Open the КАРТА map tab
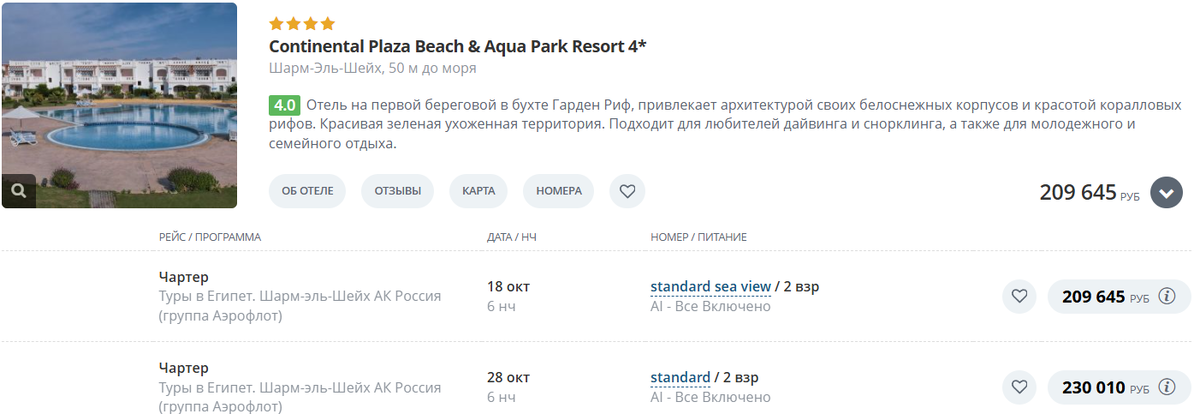 click(x=478, y=191)
